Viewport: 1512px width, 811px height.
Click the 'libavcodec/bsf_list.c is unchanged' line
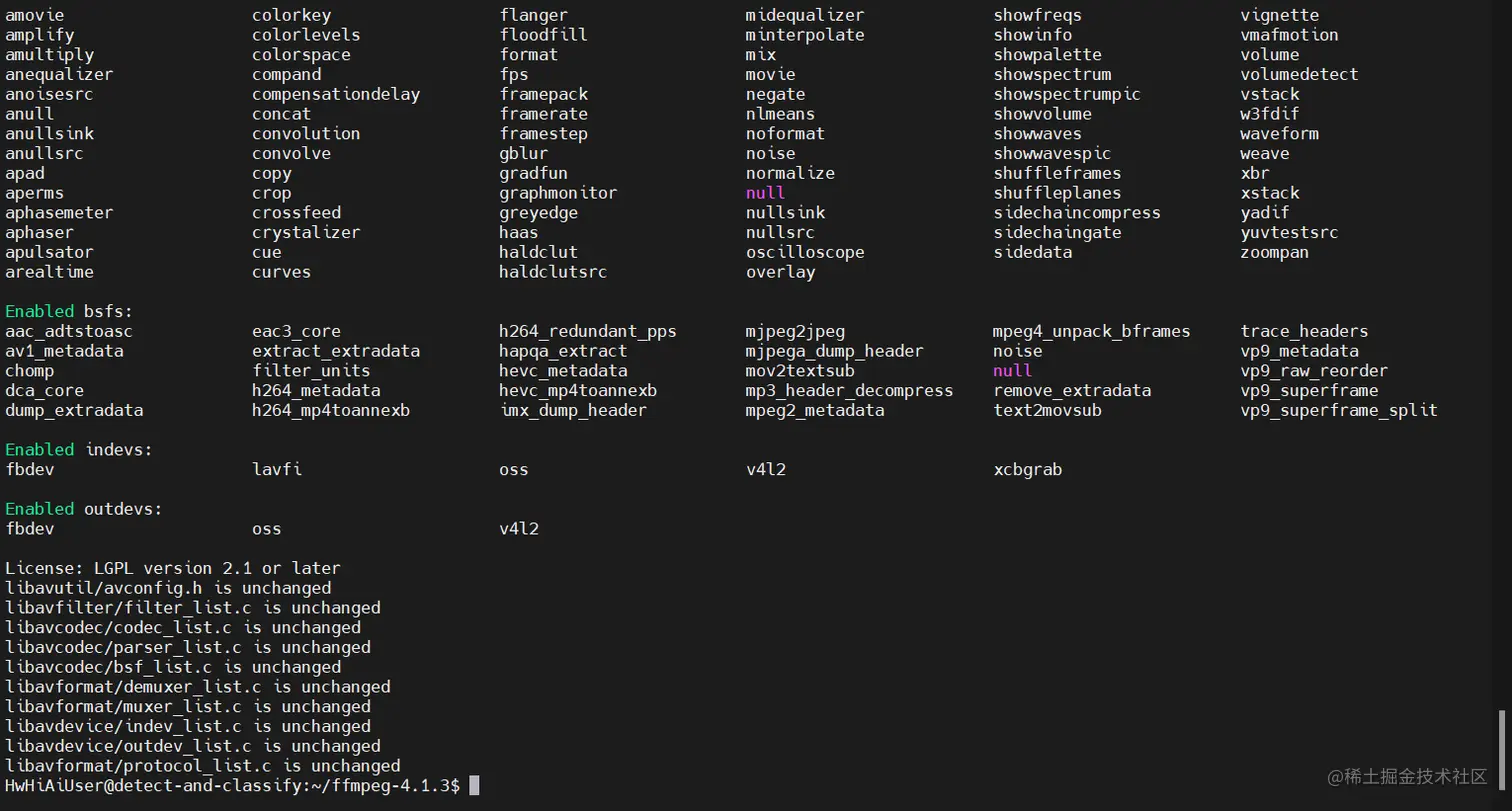coord(173,667)
